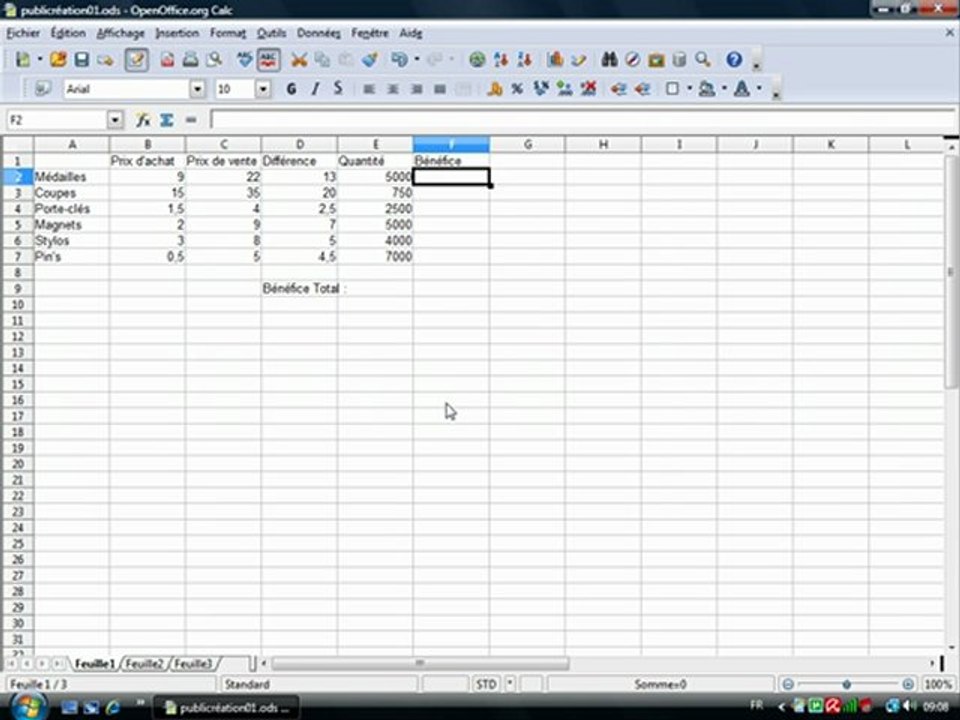
Task: Open Styles and Formatting icon
Action: coord(42,89)
